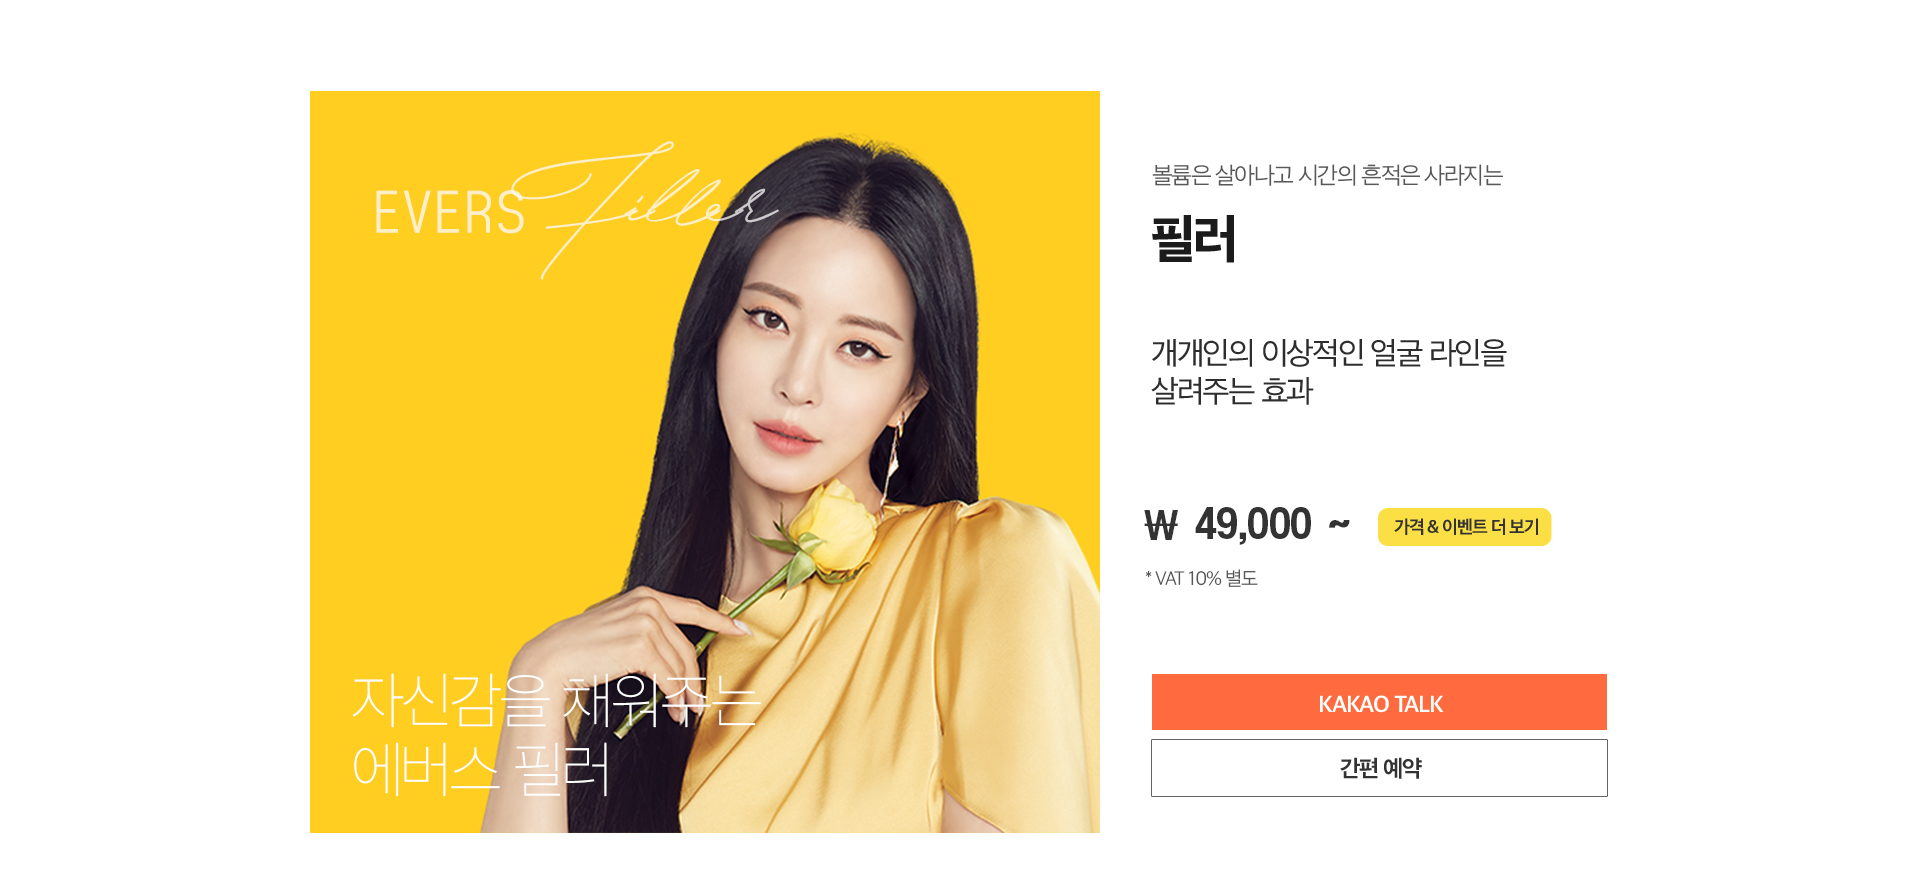Click the orange KAKAO TALK button

pyautogui.click(x=1379, y=702)
